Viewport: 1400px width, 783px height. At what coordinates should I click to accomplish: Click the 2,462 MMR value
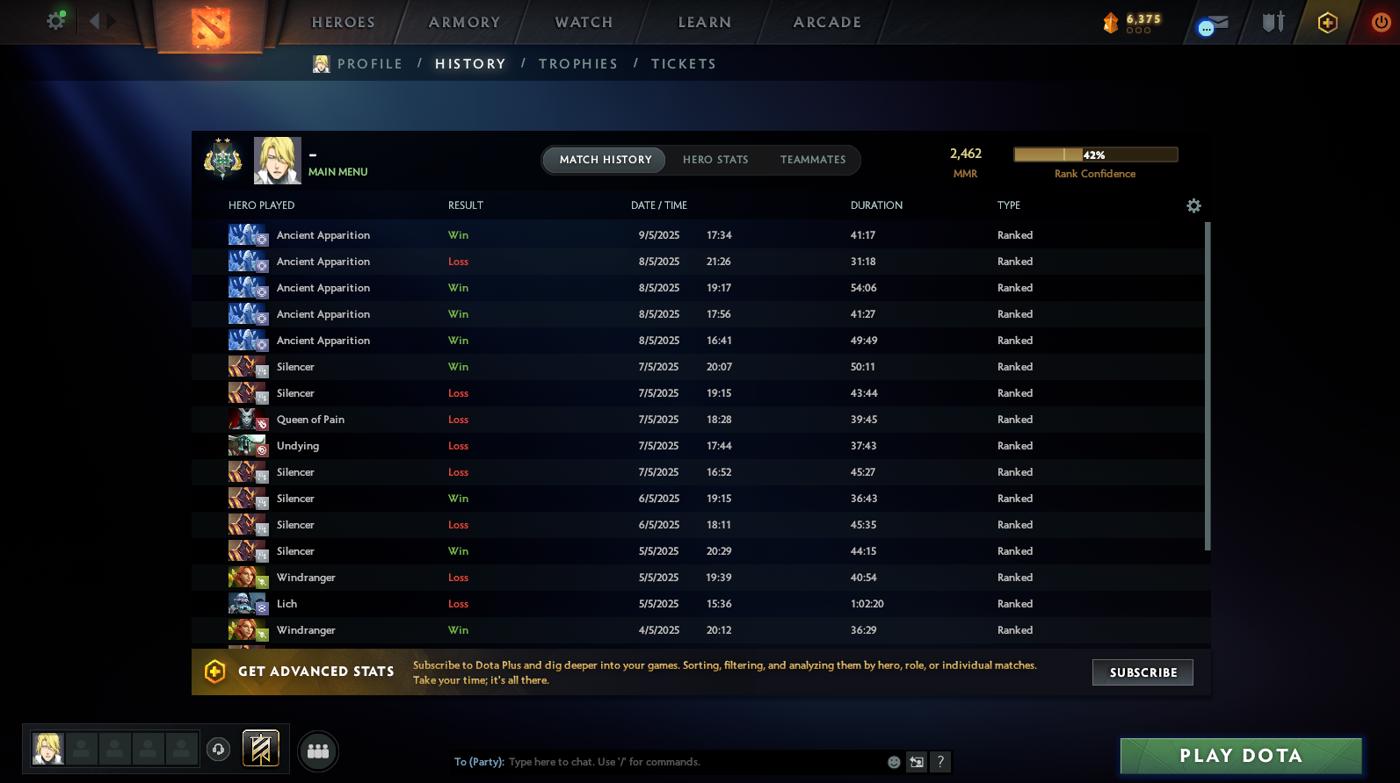[x=966, y=154]
